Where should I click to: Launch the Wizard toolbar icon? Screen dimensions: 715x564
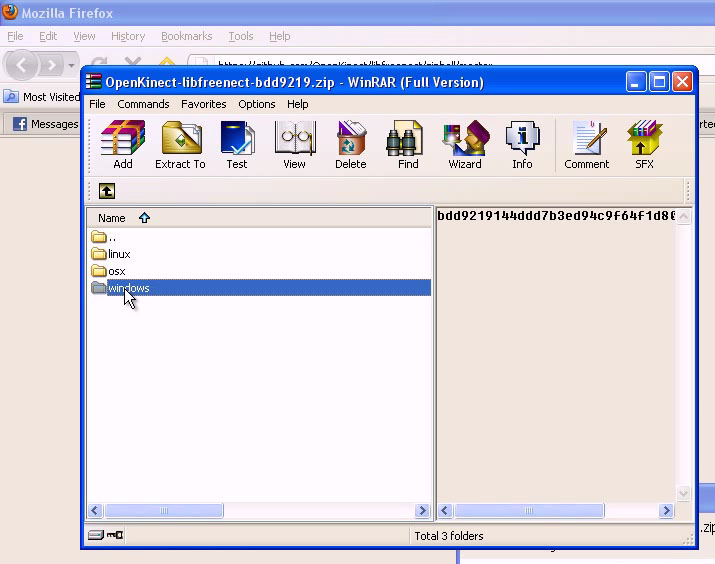(x=465, y=145)
